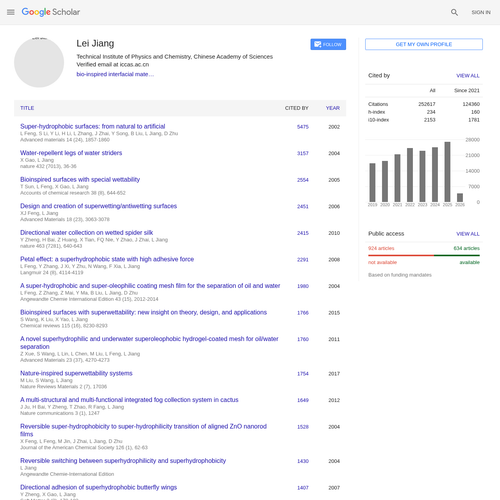Screen dimensions: 500x500
Task: Open Water-repellent legs of water striders
Action: 71,153
